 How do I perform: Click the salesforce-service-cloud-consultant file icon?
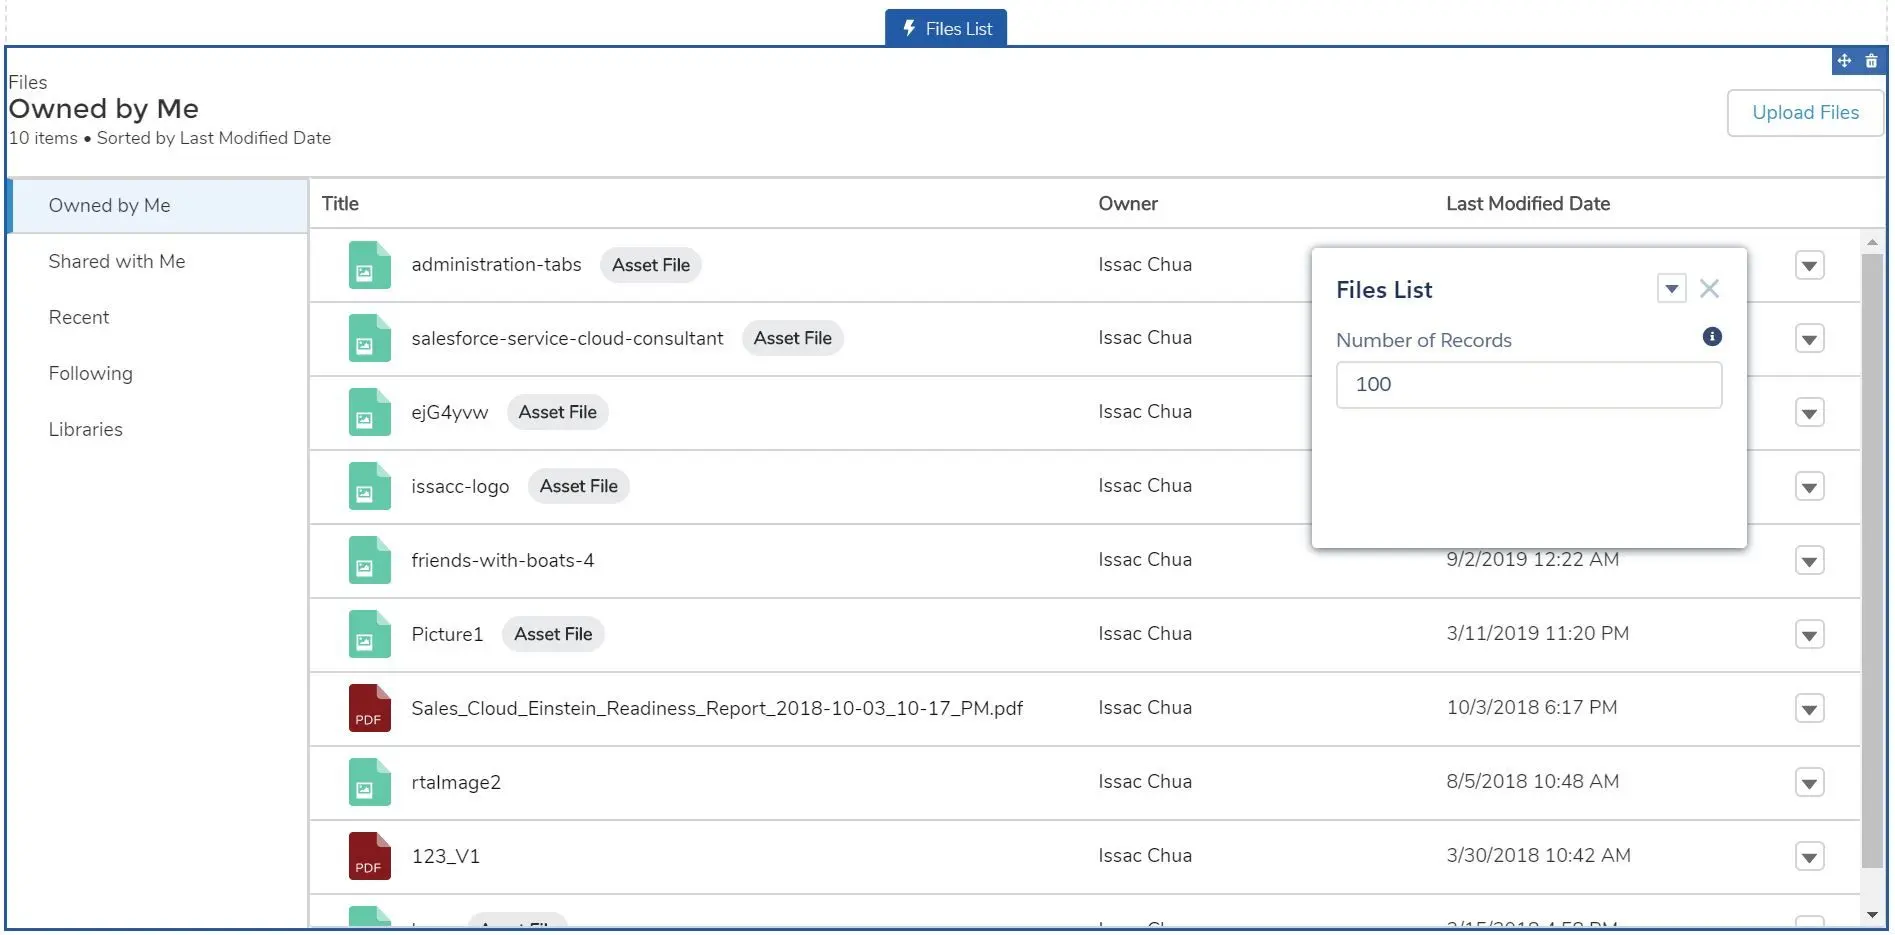[369, 338]
